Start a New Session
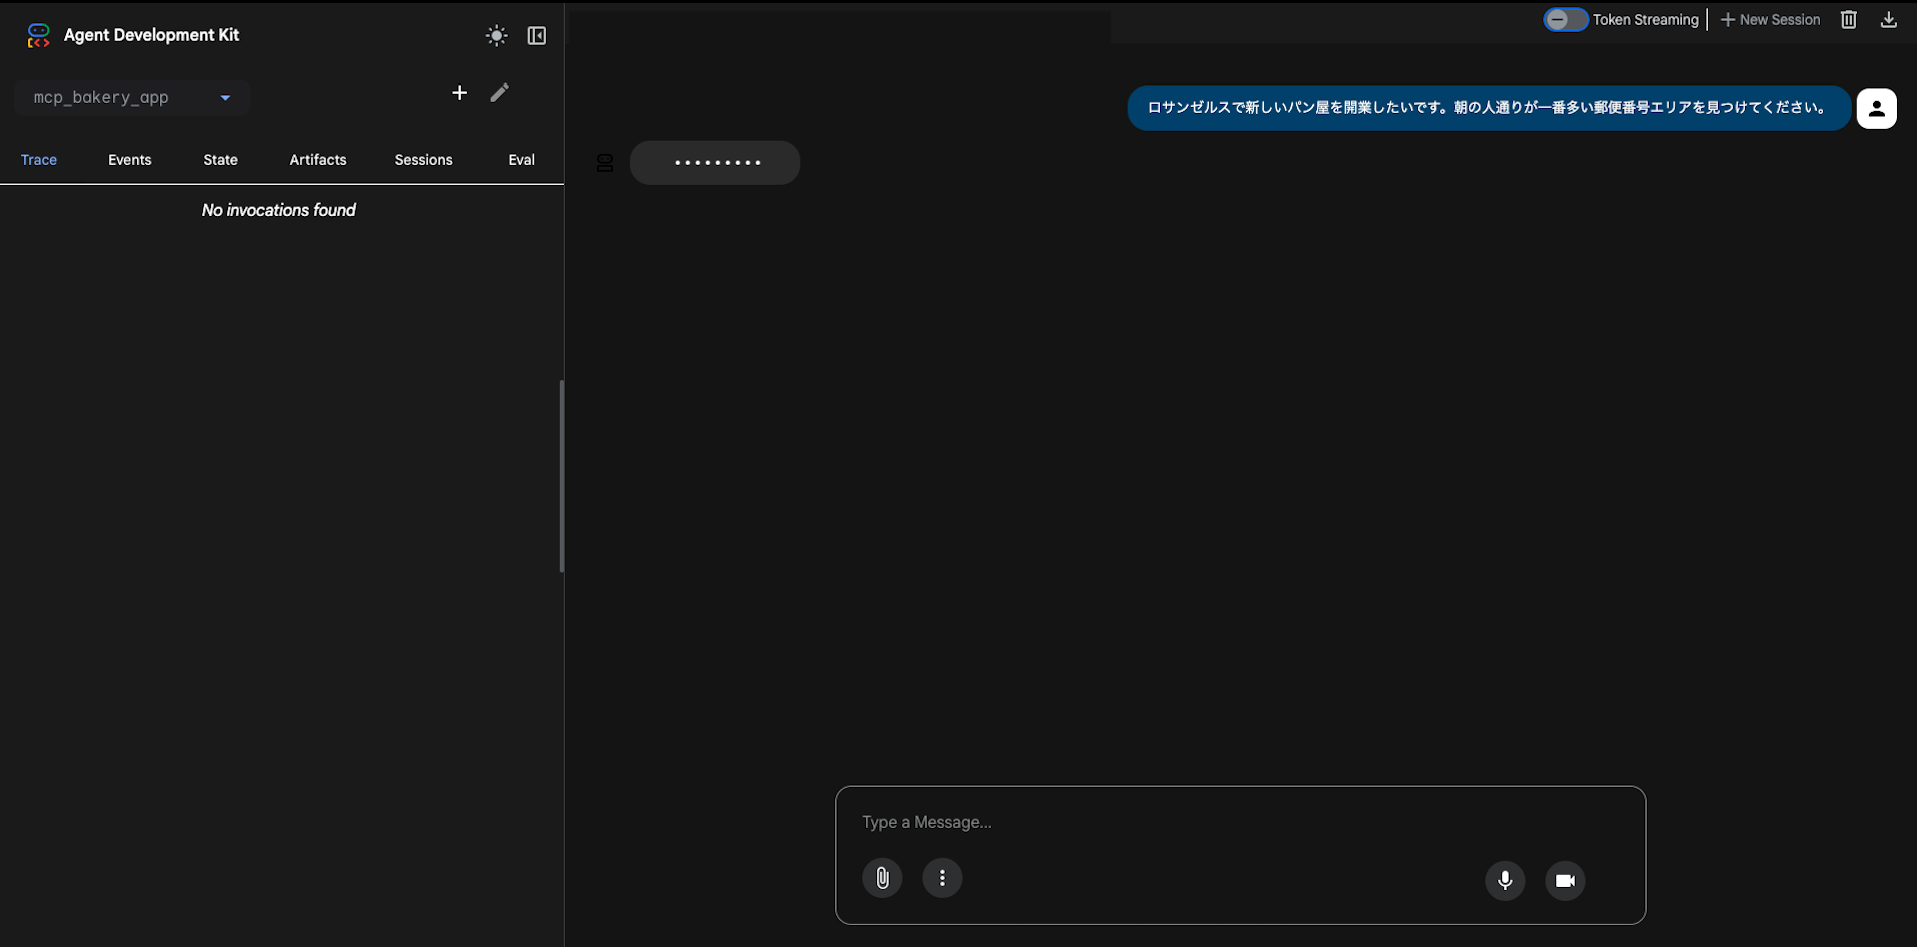 coord(1770,20)
